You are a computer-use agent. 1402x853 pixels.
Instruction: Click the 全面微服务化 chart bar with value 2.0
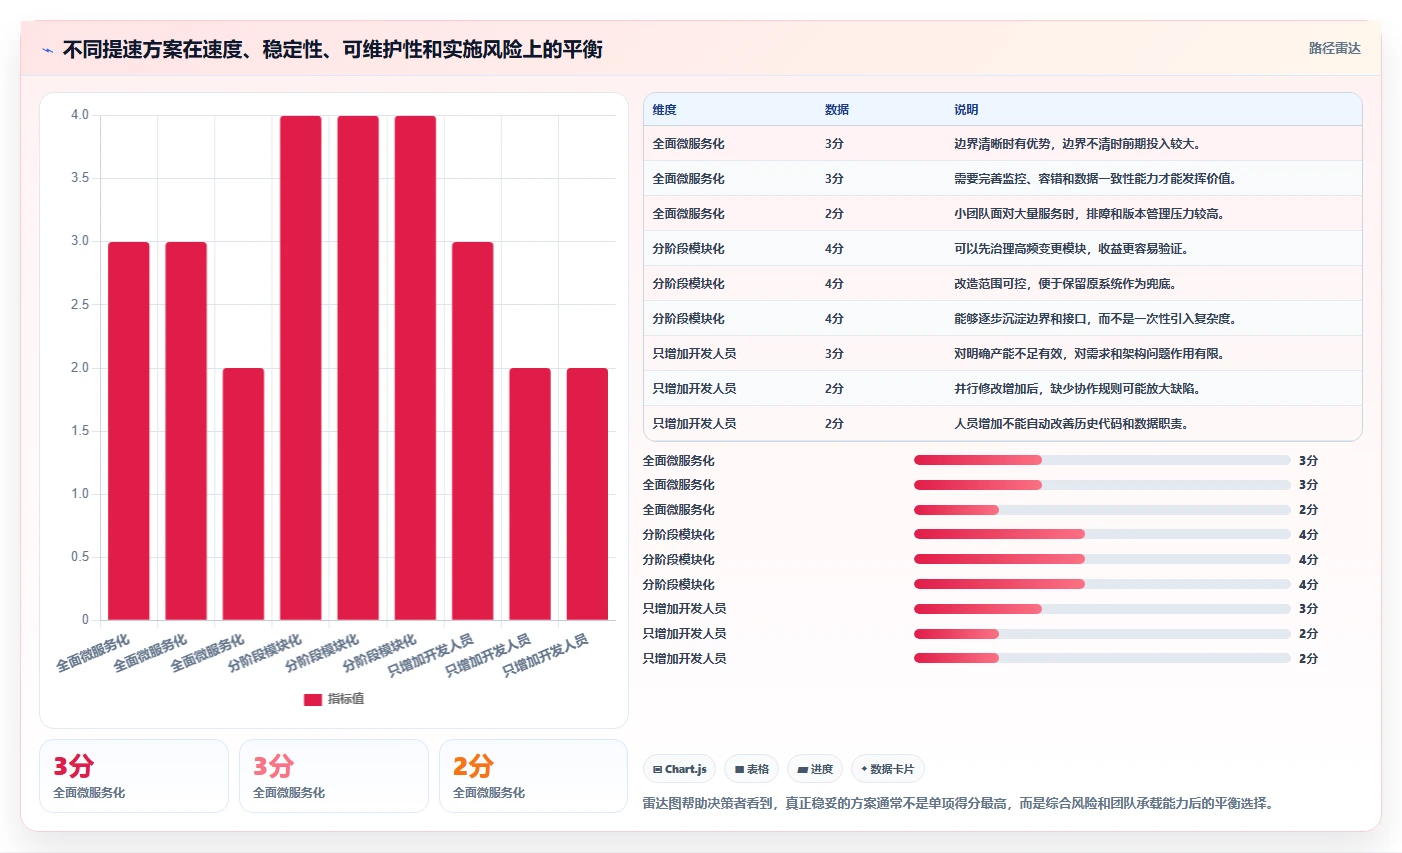243,494
